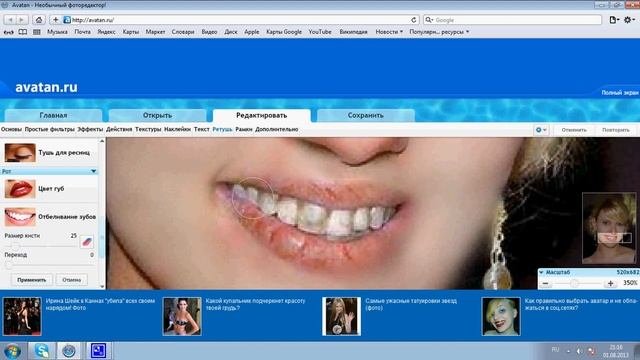Go to the Сохранить tab
This screenshot has width=640, height=360.
[x=366, y=116]
